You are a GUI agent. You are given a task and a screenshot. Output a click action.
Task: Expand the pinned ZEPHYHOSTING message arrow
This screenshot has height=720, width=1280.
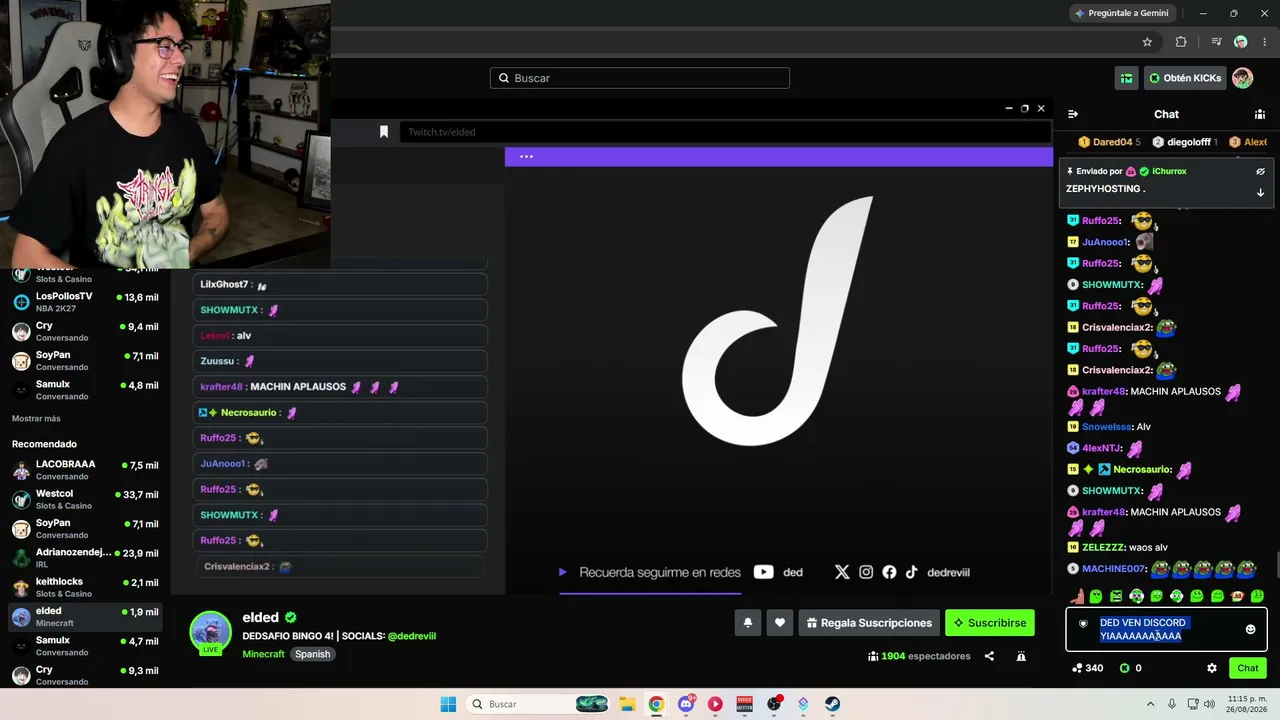click(x=1260, y=192)
